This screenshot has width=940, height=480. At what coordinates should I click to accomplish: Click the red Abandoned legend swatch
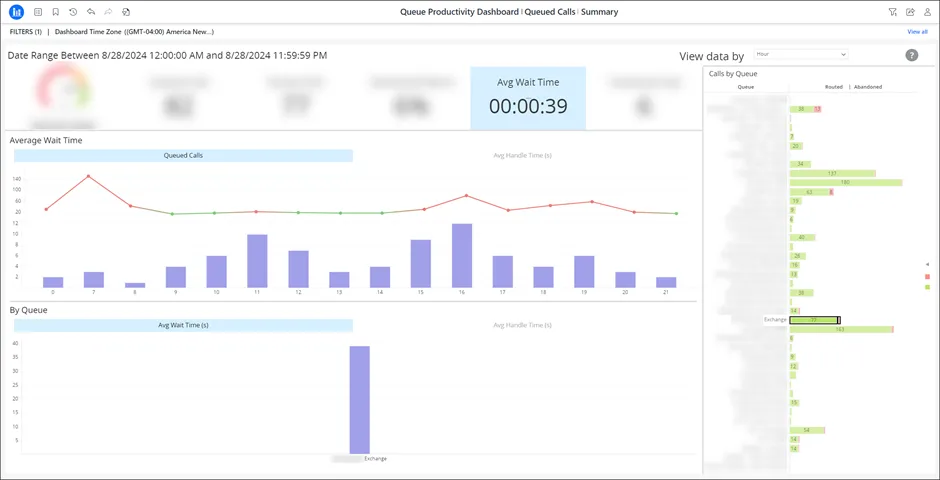click(927, 276)
